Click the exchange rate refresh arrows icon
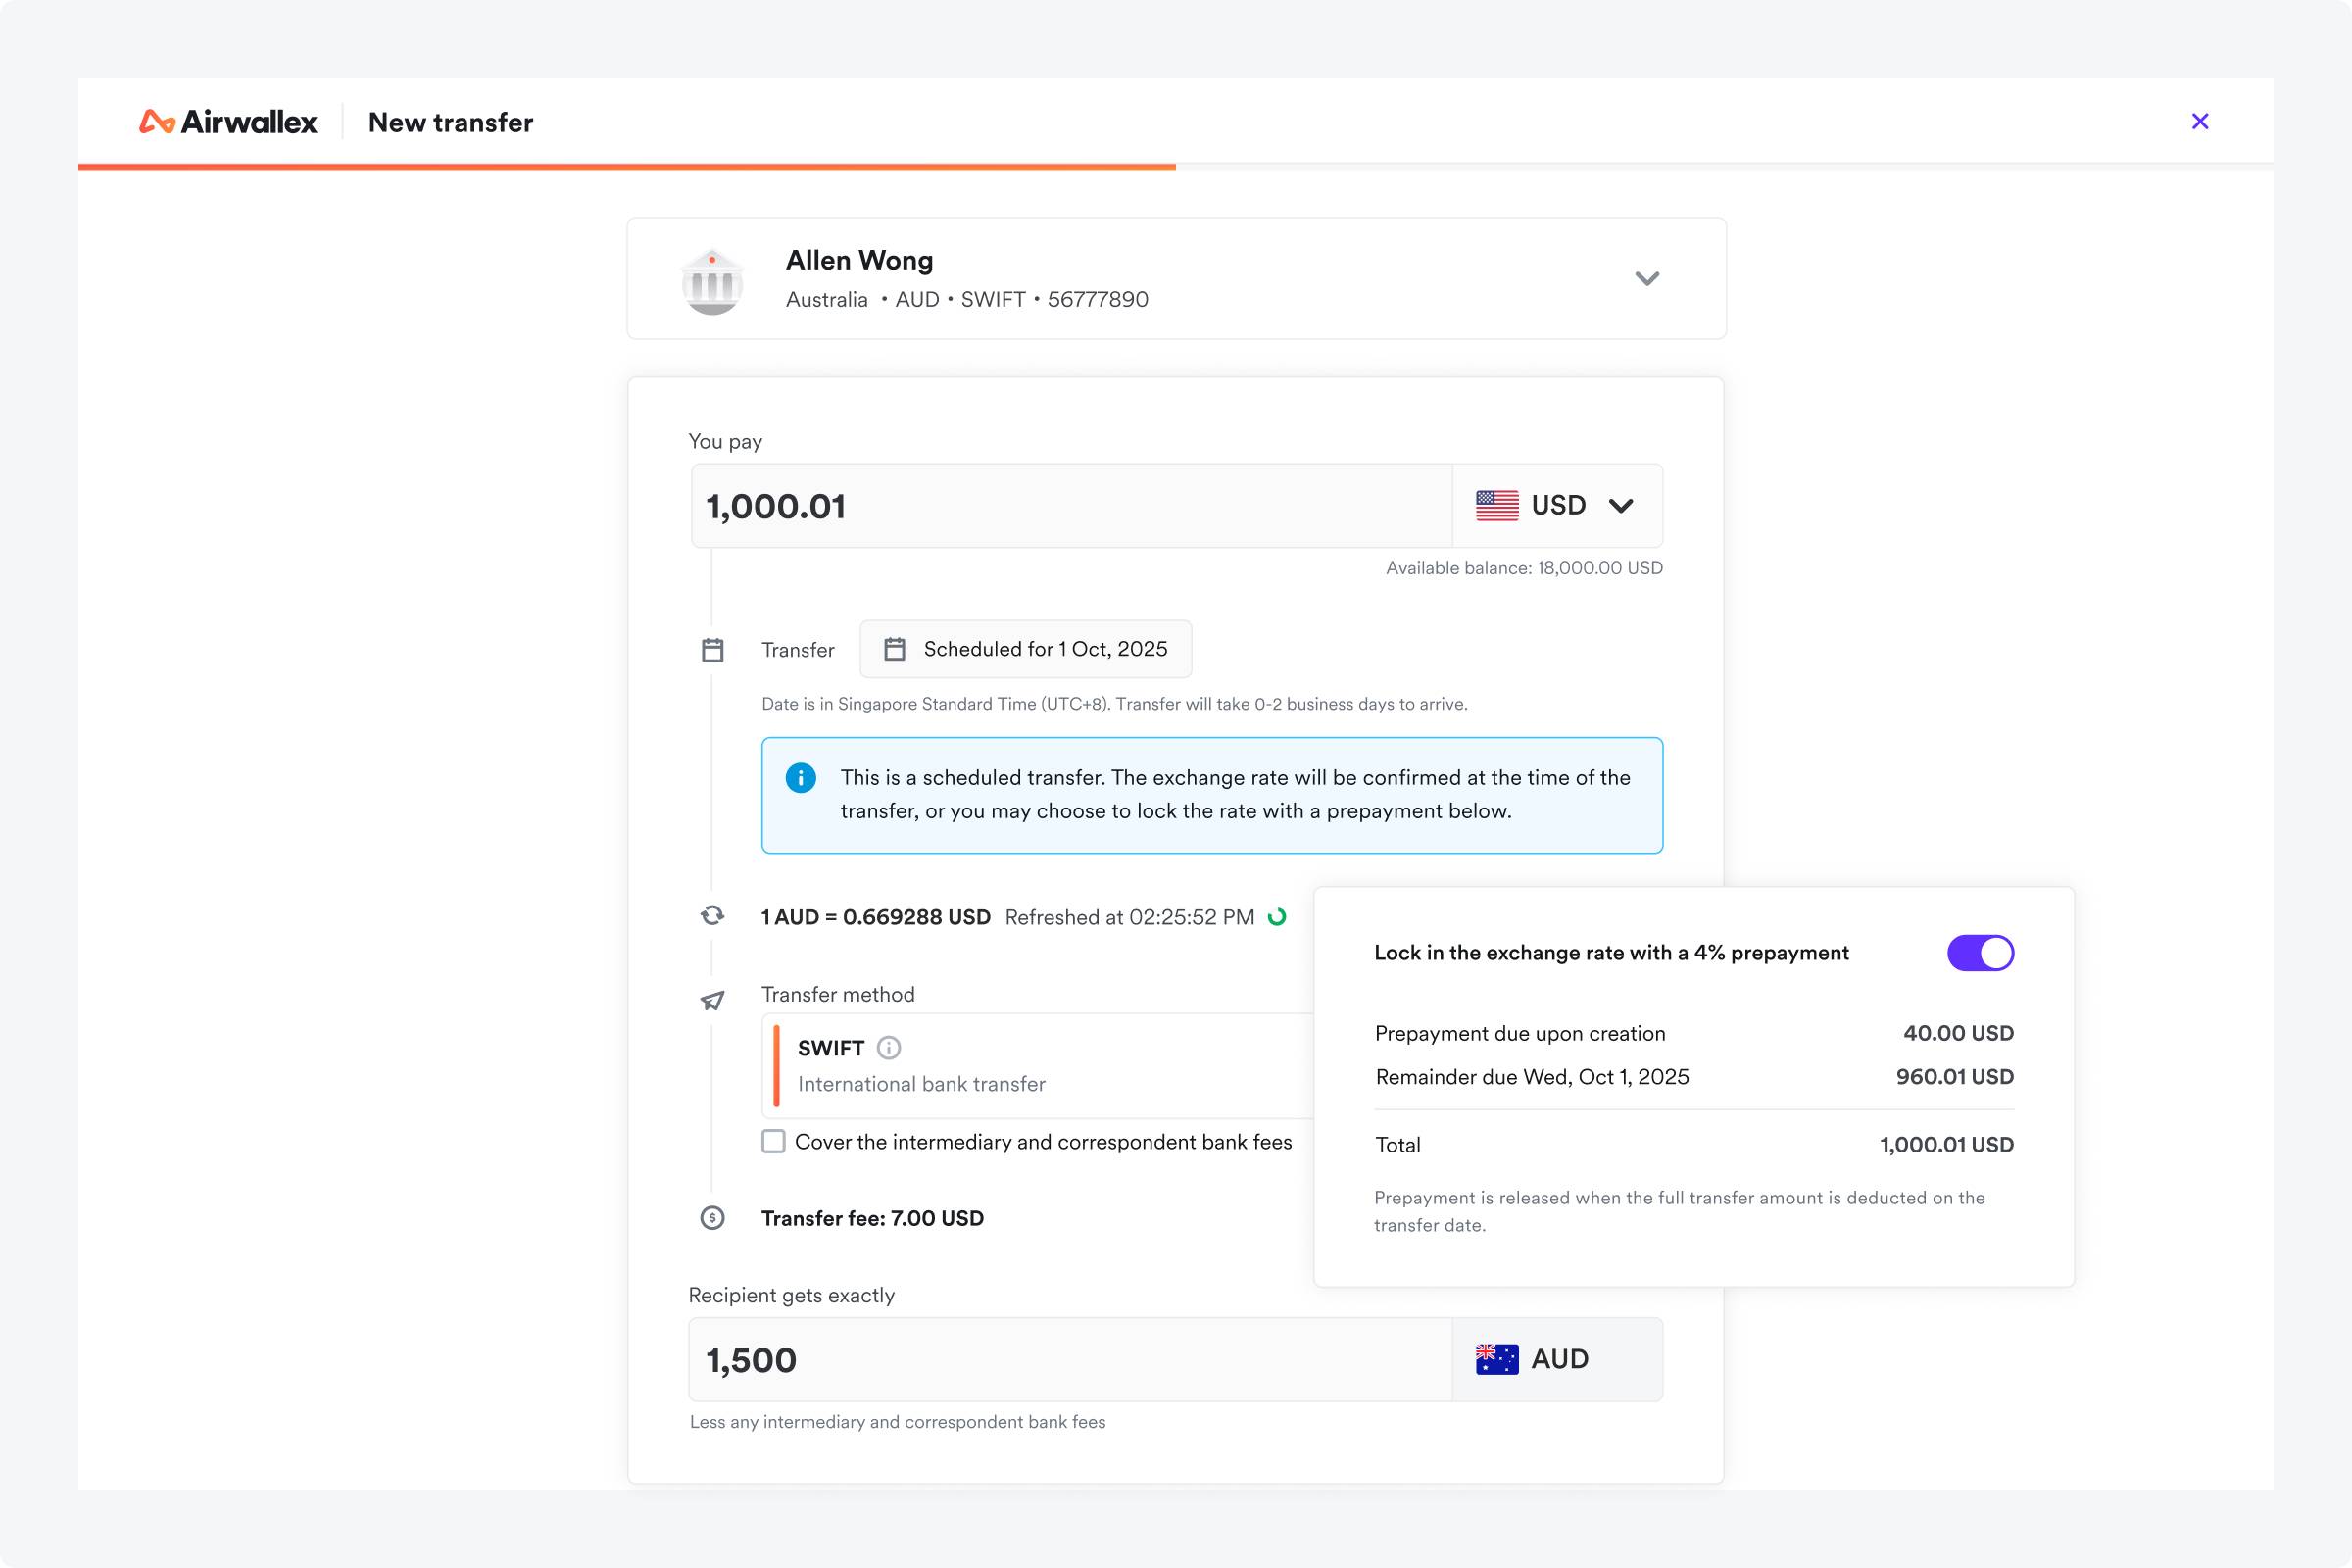This screenshot has width=2352, height=1568. (712, 915)
